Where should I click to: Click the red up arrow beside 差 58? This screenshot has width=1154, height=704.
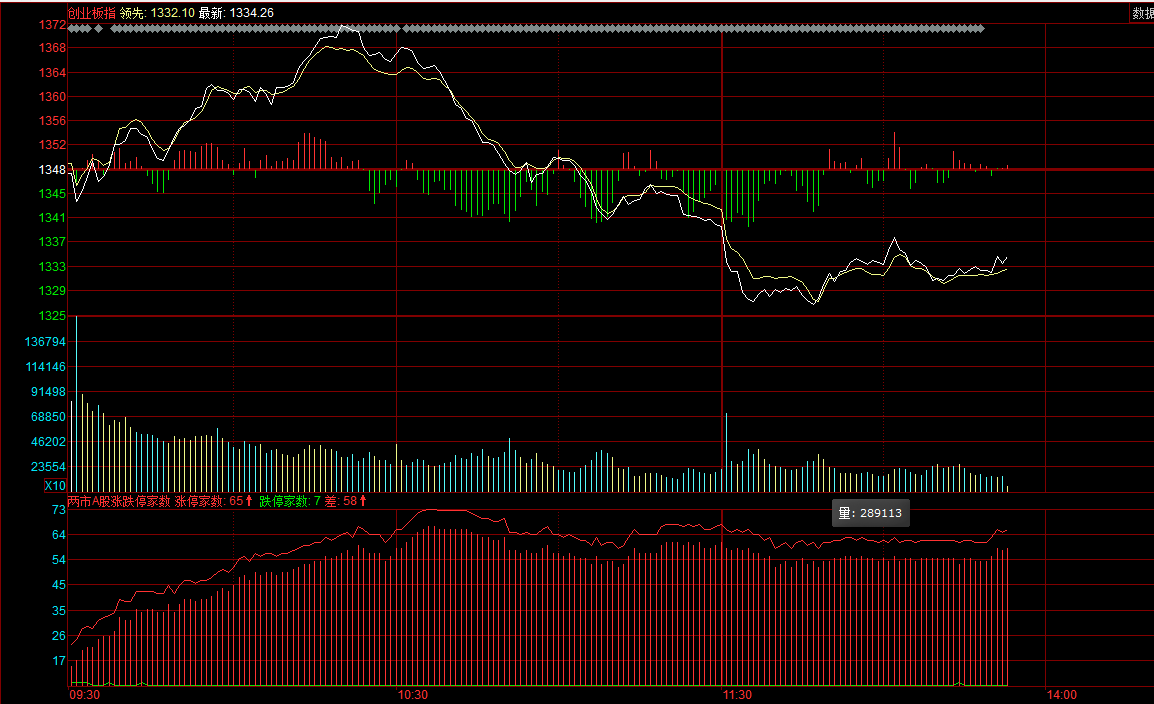(363, 501)
